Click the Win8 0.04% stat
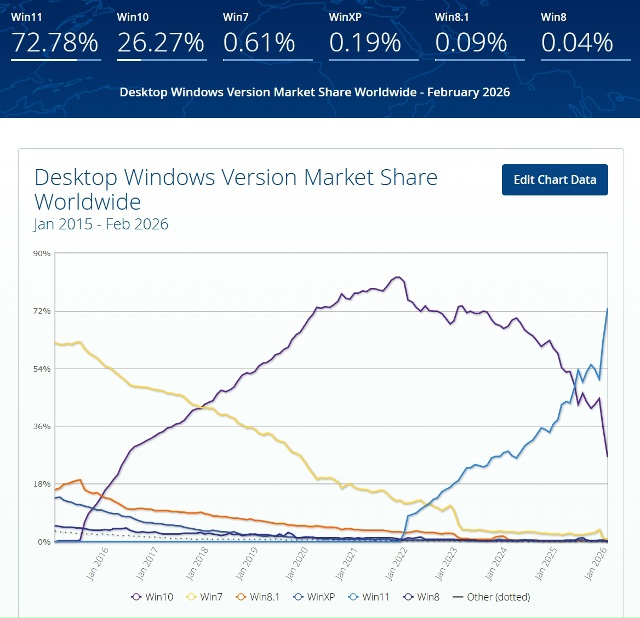This screenshot has width=640, height=618. [577, 35]
